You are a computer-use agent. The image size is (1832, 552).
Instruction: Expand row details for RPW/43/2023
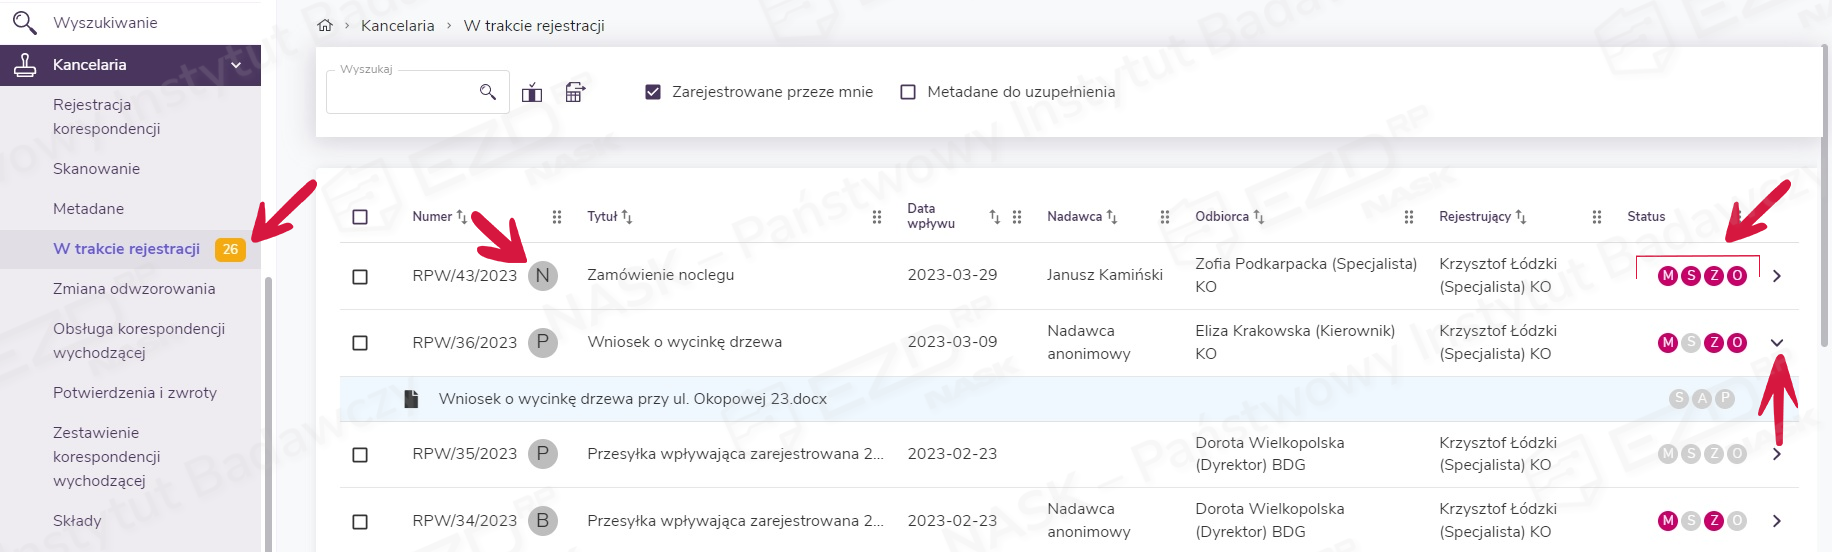click(x=1777, y=276)
